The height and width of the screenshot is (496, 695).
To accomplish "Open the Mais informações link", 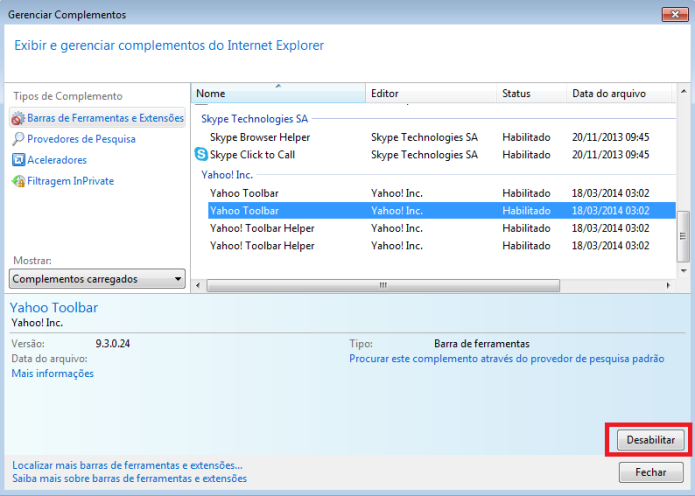I will click(x=53, y=373).
